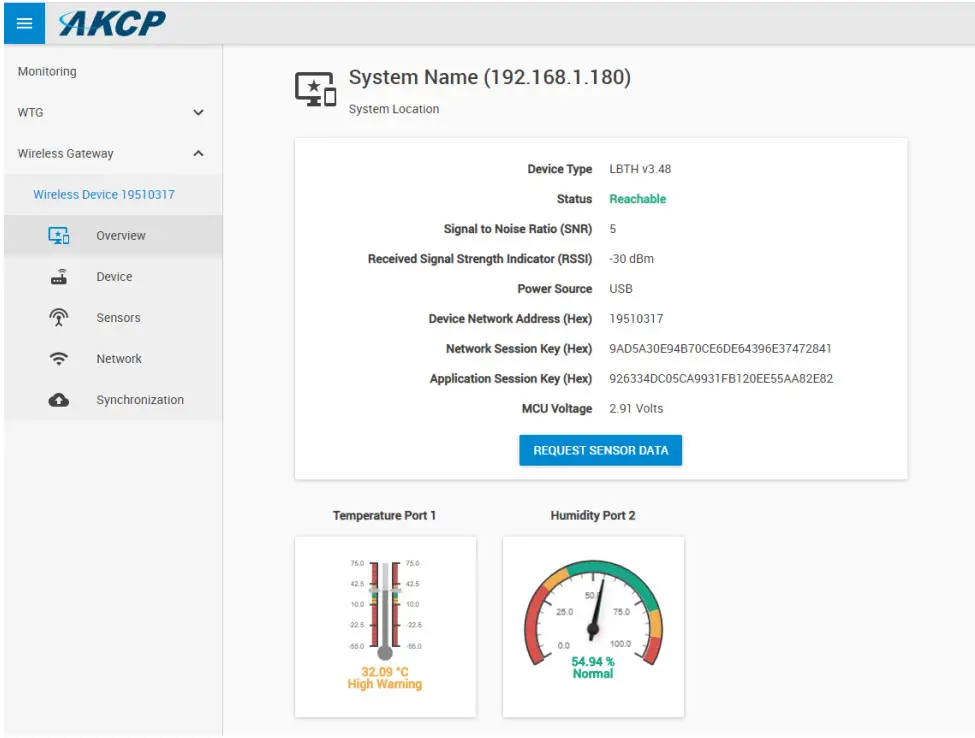This screenshot has width=975, height=738.
Task: Click the AKCP logo in the header
Action: [x=110, y=22]
